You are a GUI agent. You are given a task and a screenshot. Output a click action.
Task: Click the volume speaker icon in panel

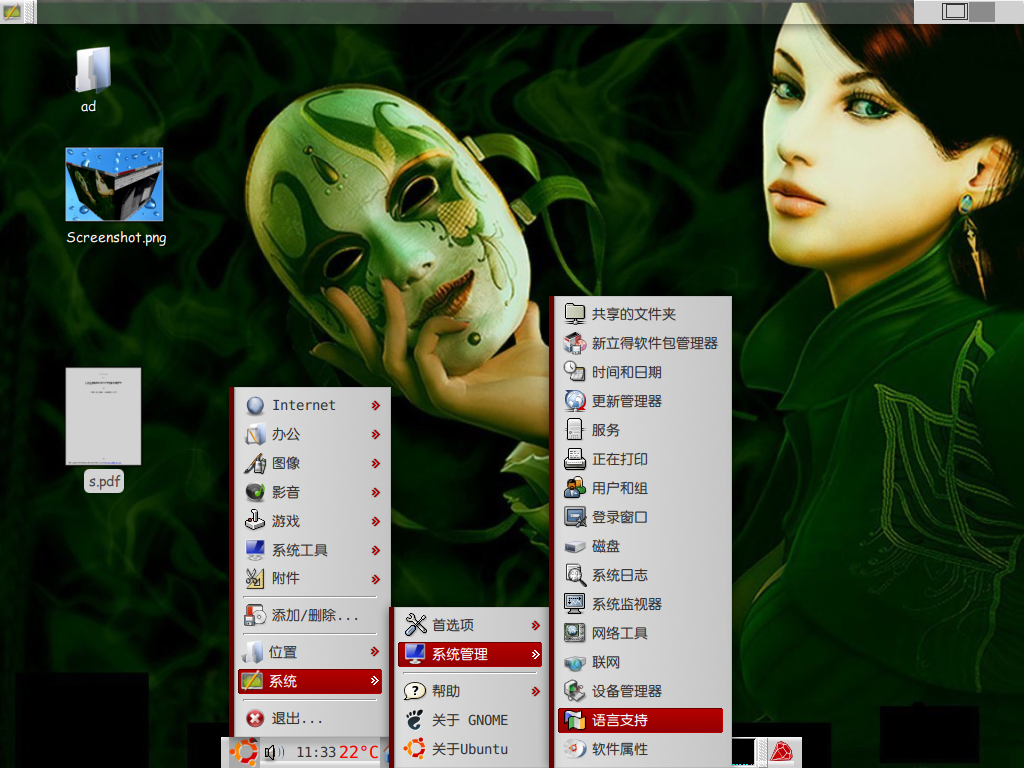274,752
